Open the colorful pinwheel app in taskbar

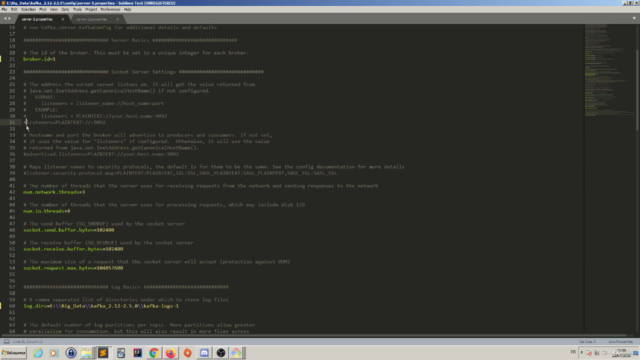pyautogui.click(x=237, y=353)
